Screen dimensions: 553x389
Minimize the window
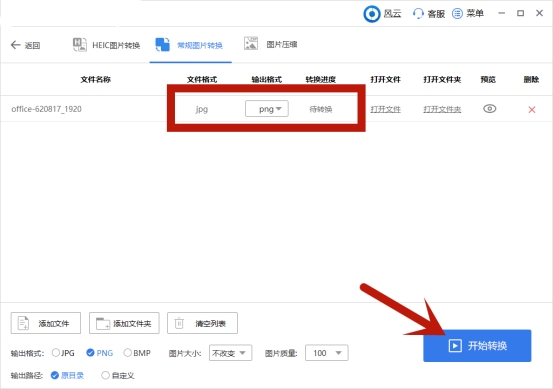click(x=502, y=13)
